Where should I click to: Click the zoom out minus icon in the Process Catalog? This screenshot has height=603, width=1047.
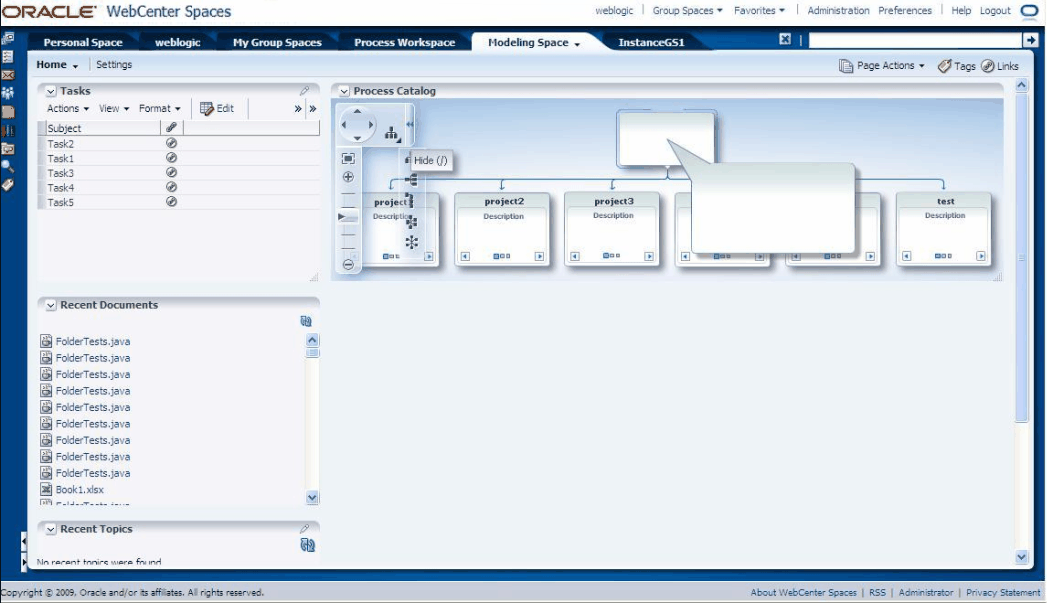click(348, 264)
